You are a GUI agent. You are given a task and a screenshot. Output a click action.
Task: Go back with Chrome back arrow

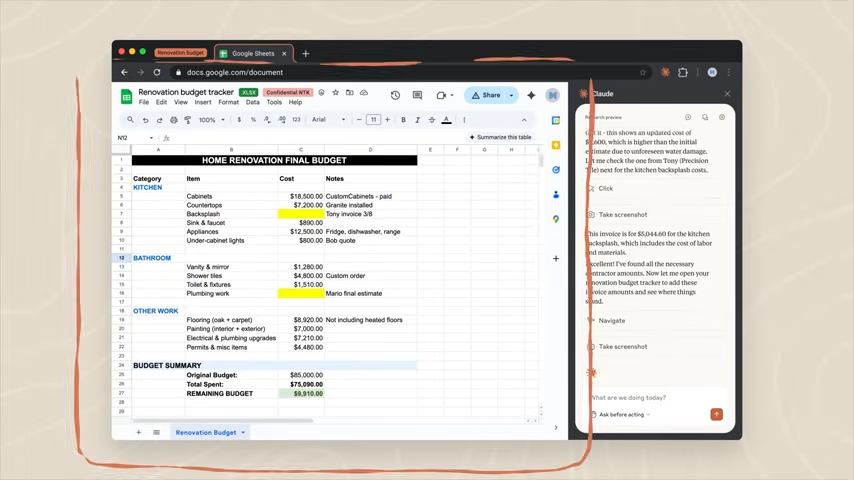pyautogui.click(x=124, y=72)
